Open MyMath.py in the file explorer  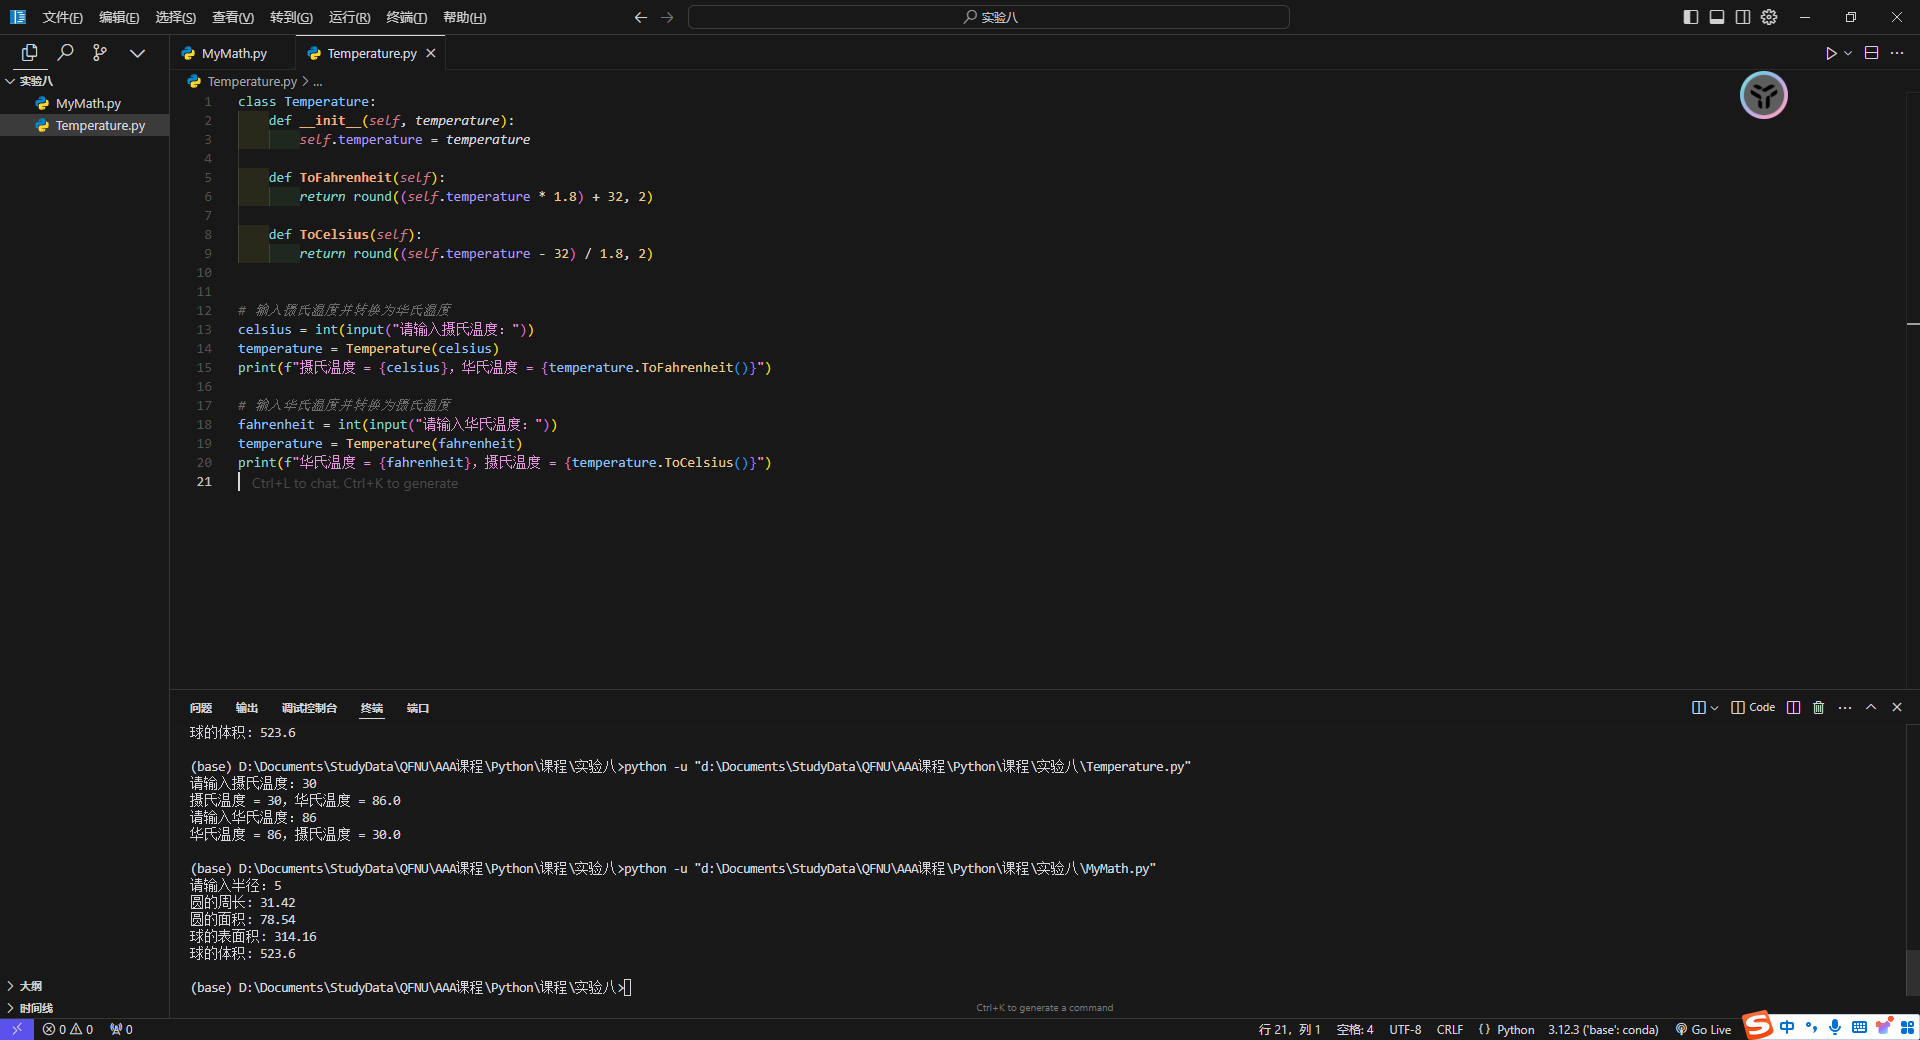pyautogui.click(x=88, y=103)
